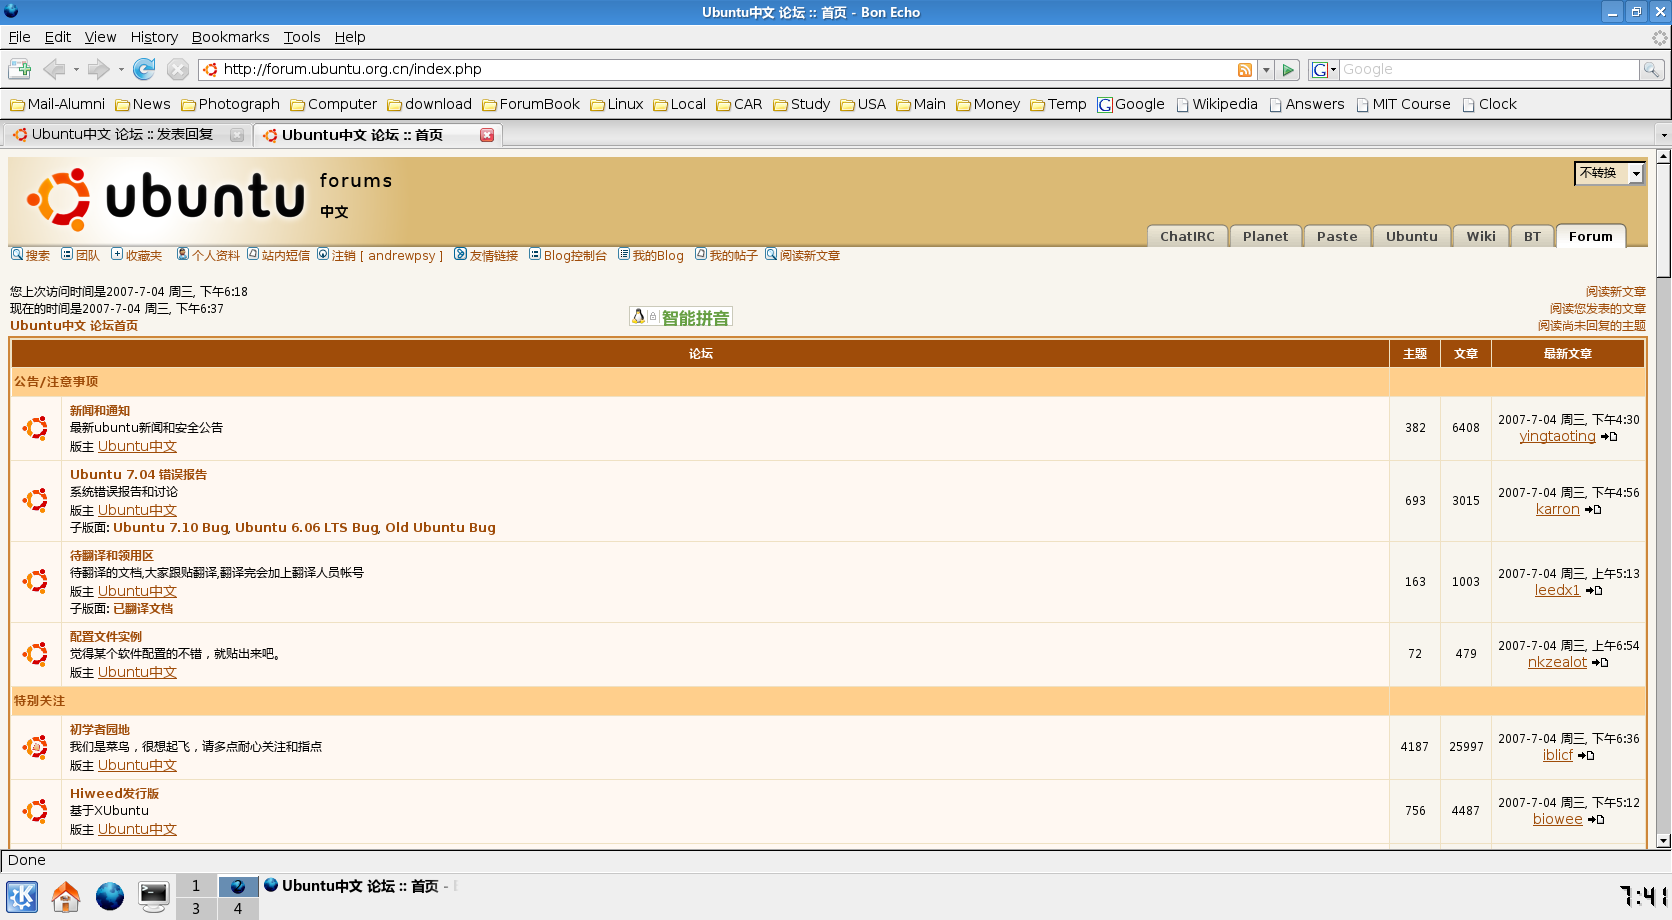The height and width of the screenshot is (920, 1672).
Task: Open a new tab with the toolbar icon
Action: 19,69
